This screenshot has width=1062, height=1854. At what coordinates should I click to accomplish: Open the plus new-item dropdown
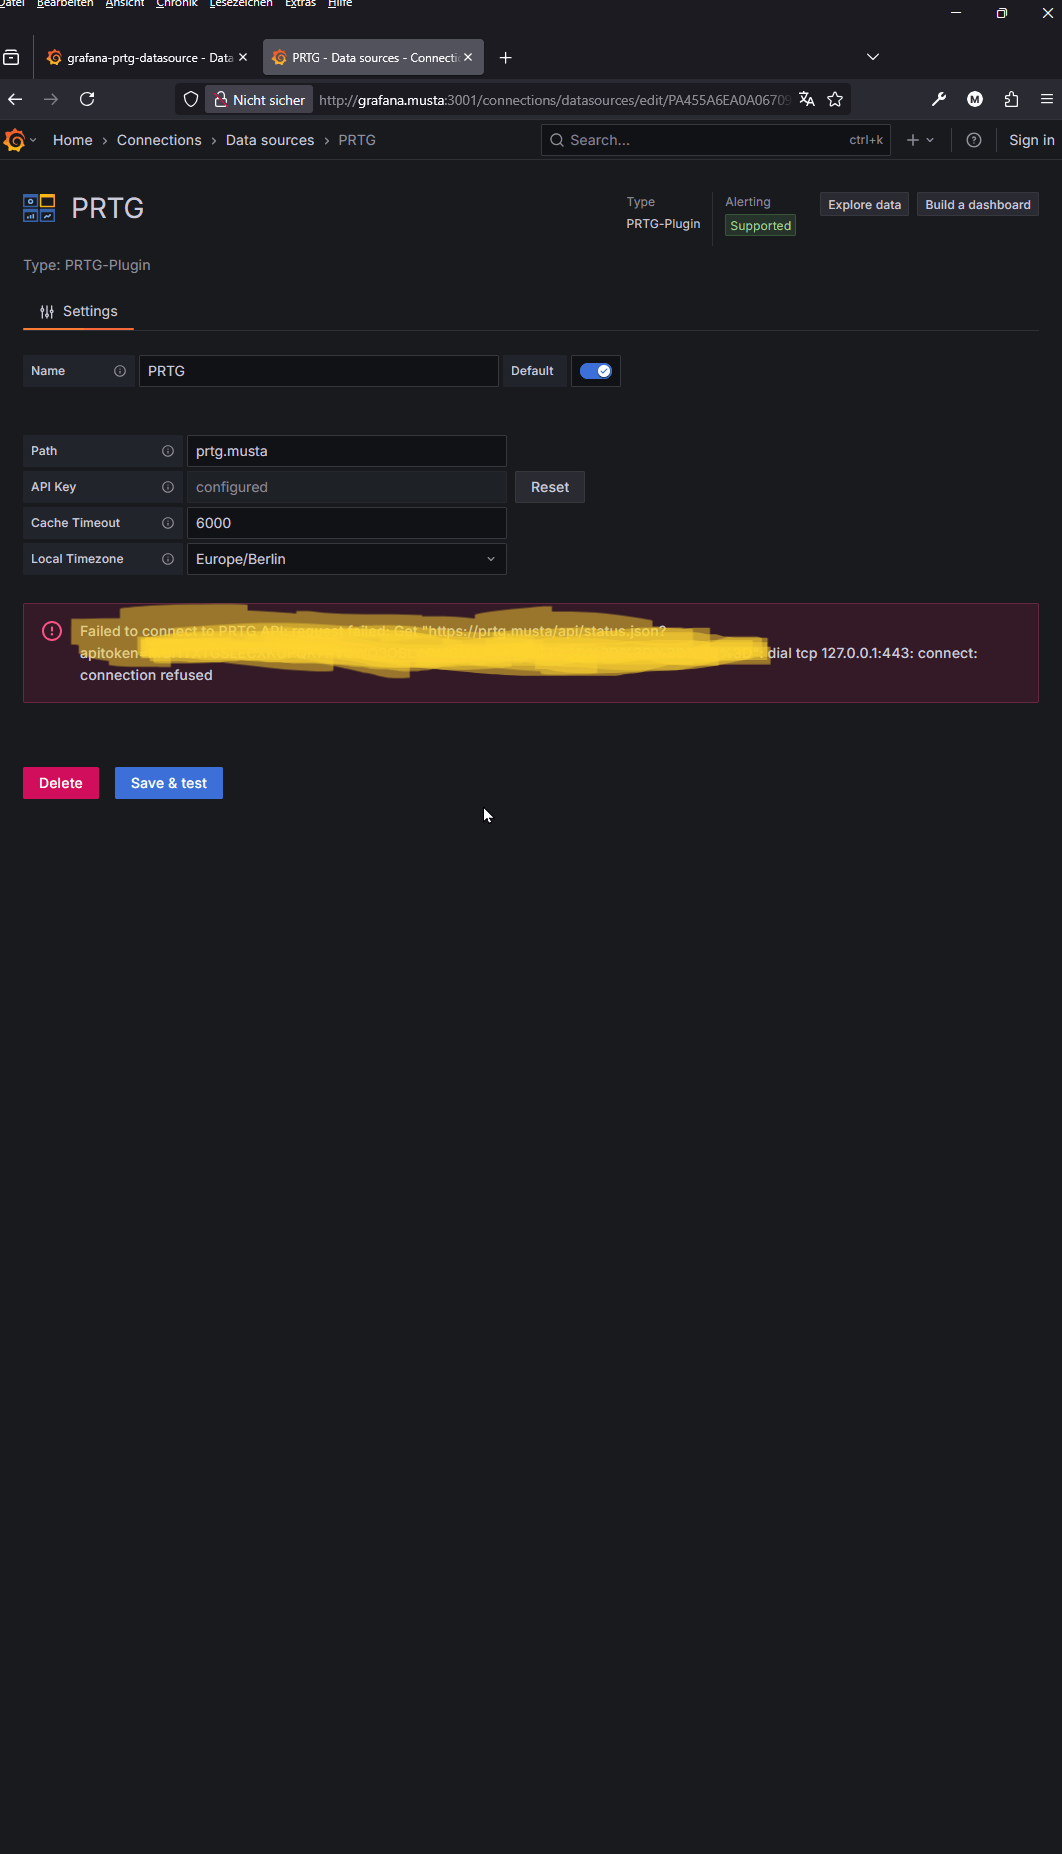(x=920, y=140)
